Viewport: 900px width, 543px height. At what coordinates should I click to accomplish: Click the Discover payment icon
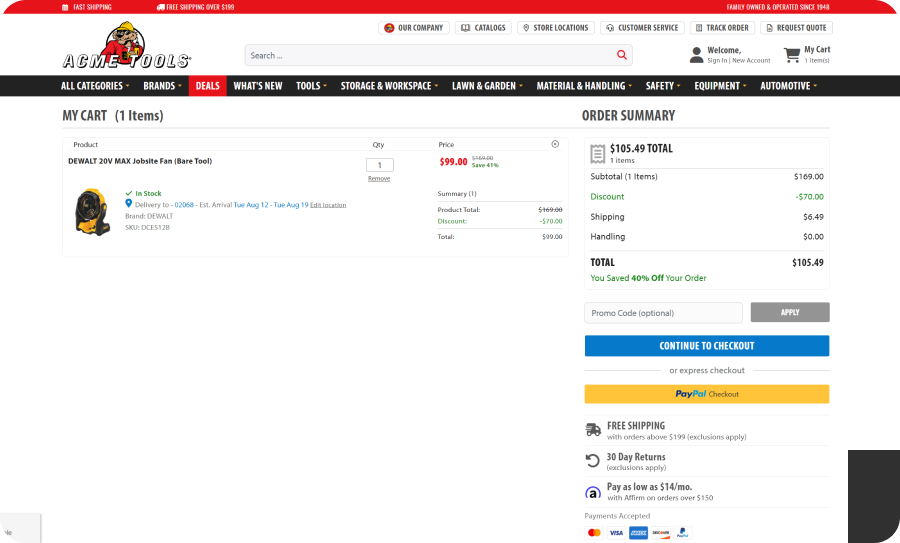point(661,533)
